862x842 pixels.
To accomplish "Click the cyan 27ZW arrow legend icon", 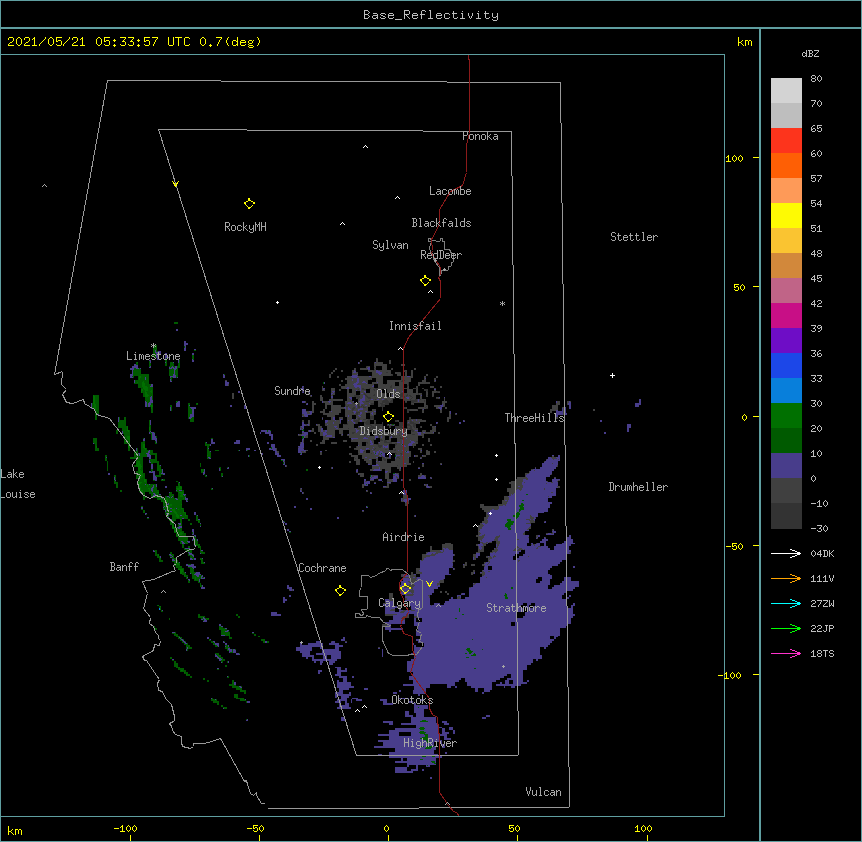I will [x=786, y=603].
